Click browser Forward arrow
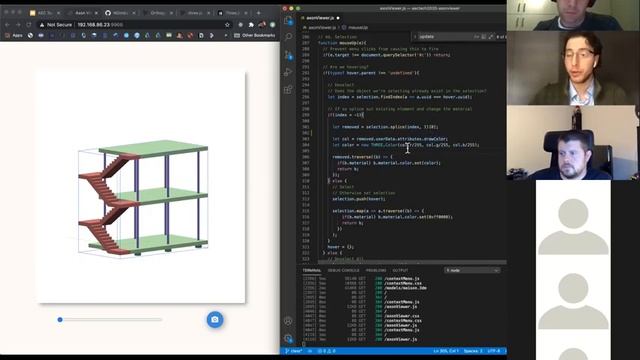The height and width of the screenshot is (360, 640). (18, 25)
